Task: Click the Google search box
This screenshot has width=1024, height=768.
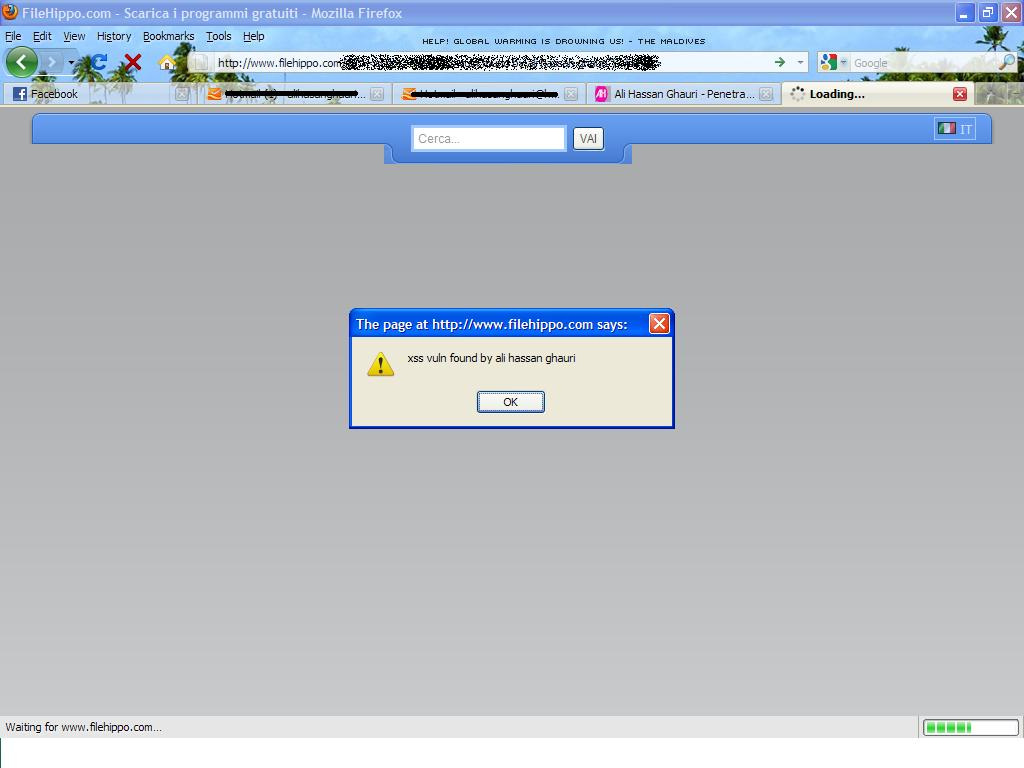Action: point(924,63)
